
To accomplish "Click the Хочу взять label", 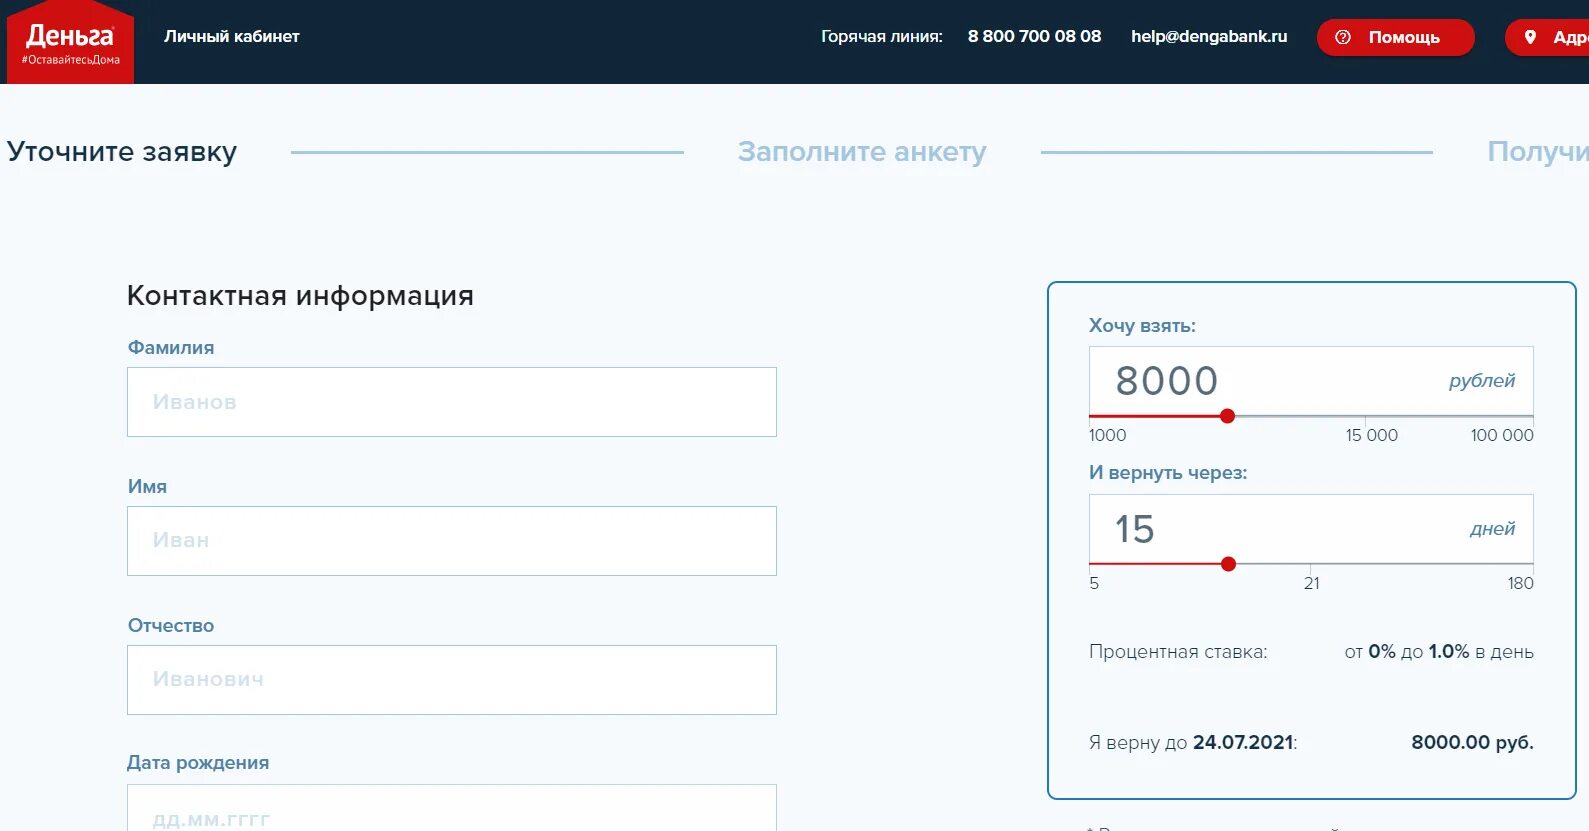I will (x=1142, y=326).
